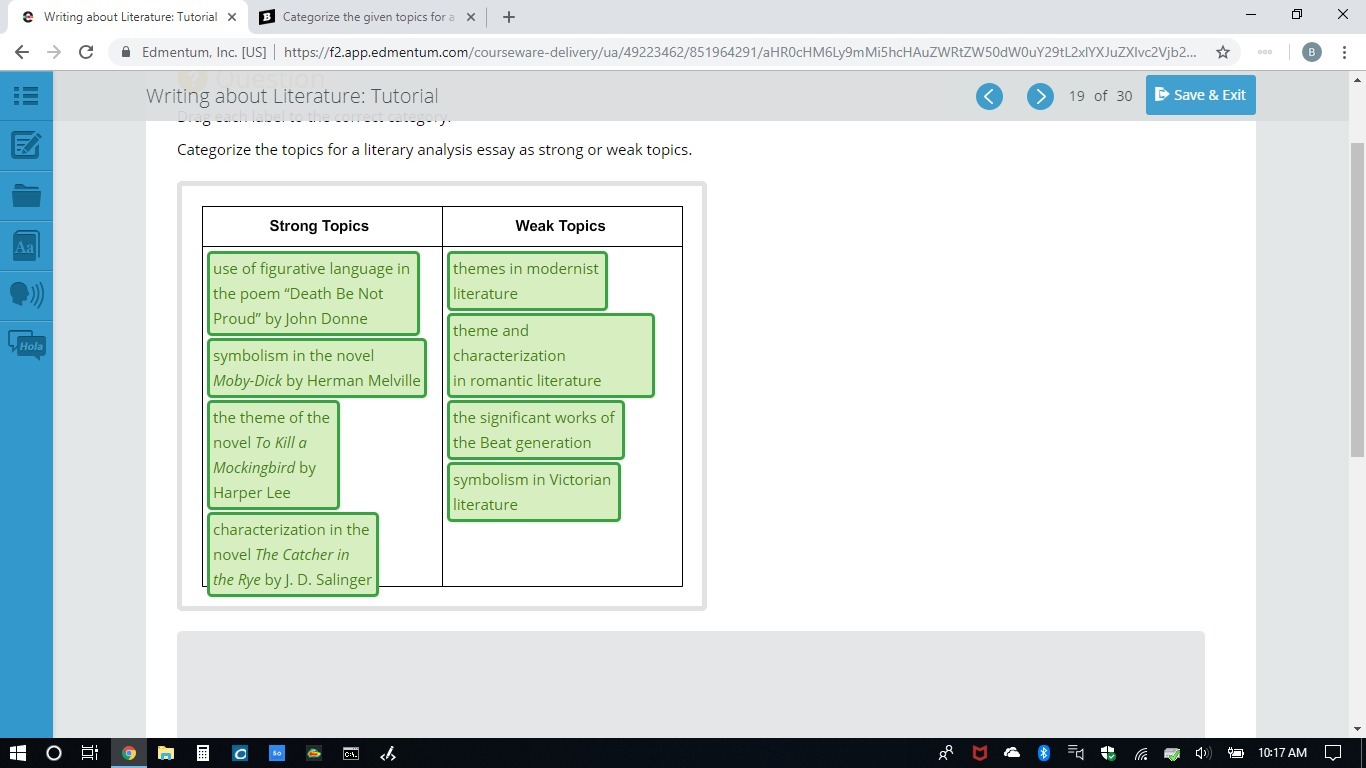The width and height of the screenshot is (1366, 768).
Task: Open Calculator from taskbar
Action: pos(203,753)
